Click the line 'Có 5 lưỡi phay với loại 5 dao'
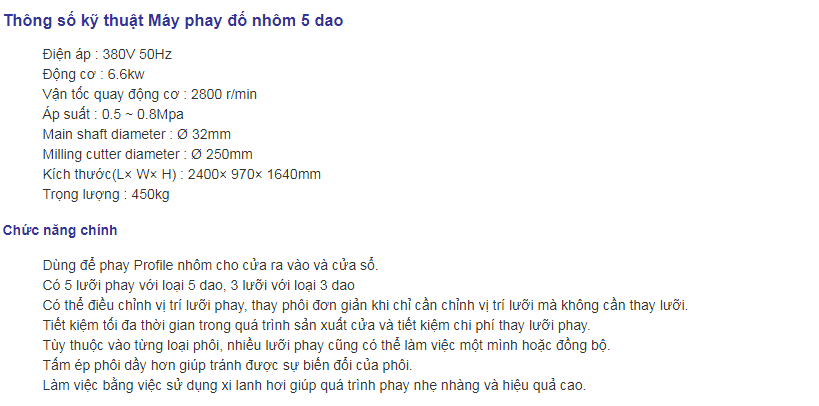Image resolution: width=819 pixels, height=406 pixels. coord(198,285)
